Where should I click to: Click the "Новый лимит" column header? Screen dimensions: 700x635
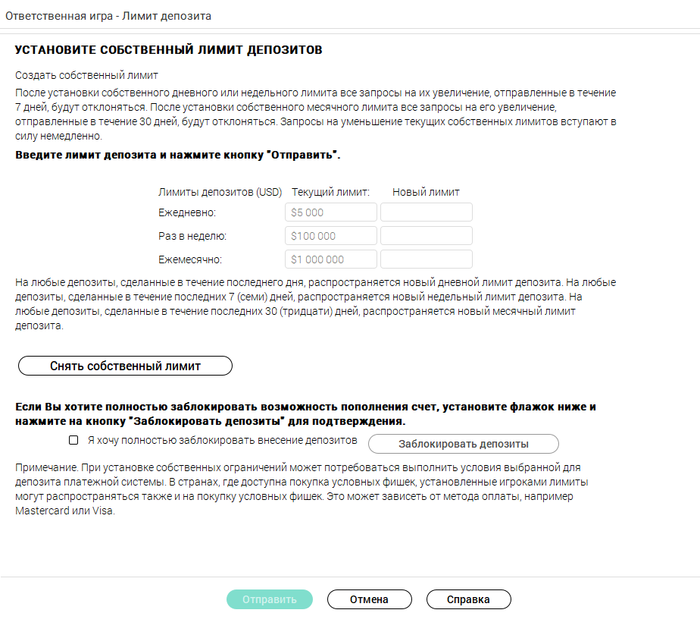click(x=426, y=191)
